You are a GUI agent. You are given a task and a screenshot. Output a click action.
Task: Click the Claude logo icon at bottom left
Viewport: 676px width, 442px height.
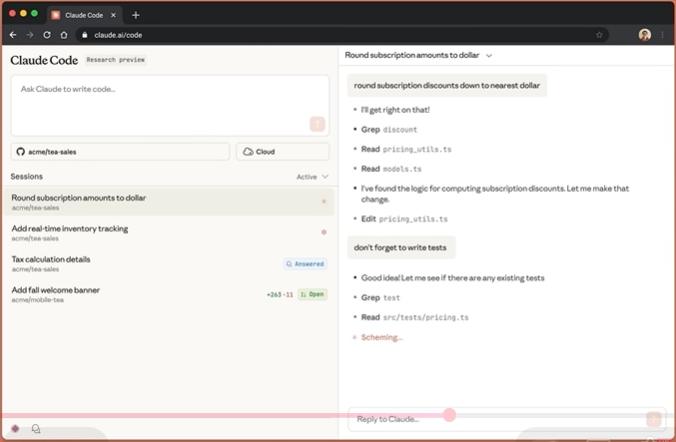15,428
